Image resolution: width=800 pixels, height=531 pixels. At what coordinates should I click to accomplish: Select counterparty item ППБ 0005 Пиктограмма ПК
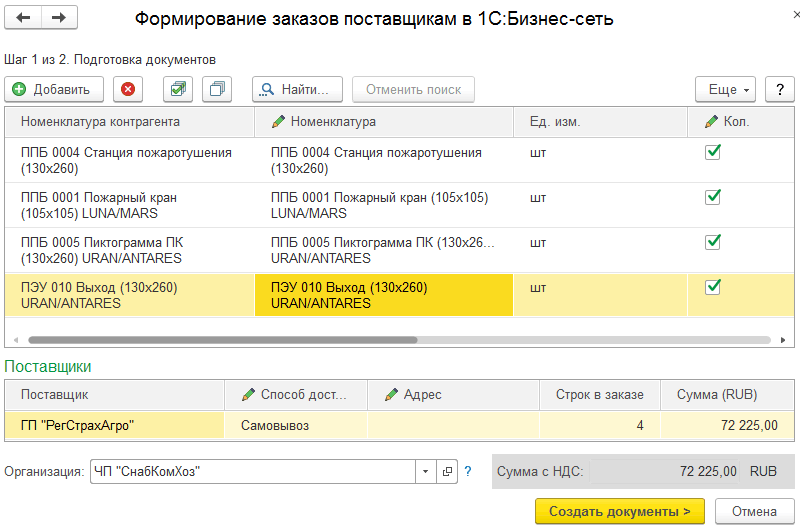pyautogui.click(x=130, y=250)
